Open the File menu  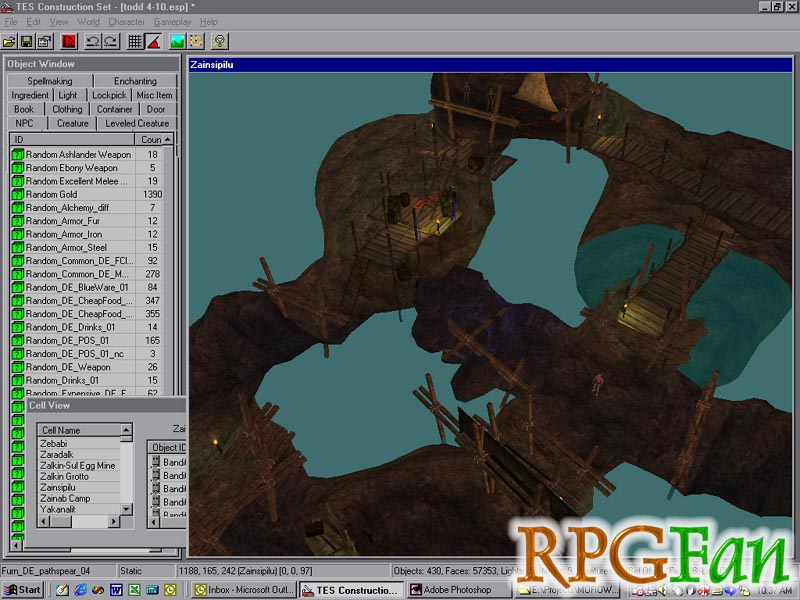coord(11,22)
